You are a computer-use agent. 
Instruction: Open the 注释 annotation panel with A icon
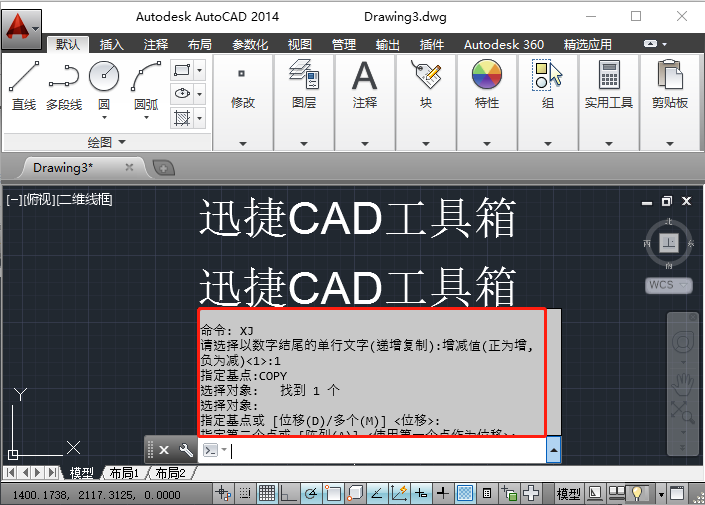coord(365,103)
